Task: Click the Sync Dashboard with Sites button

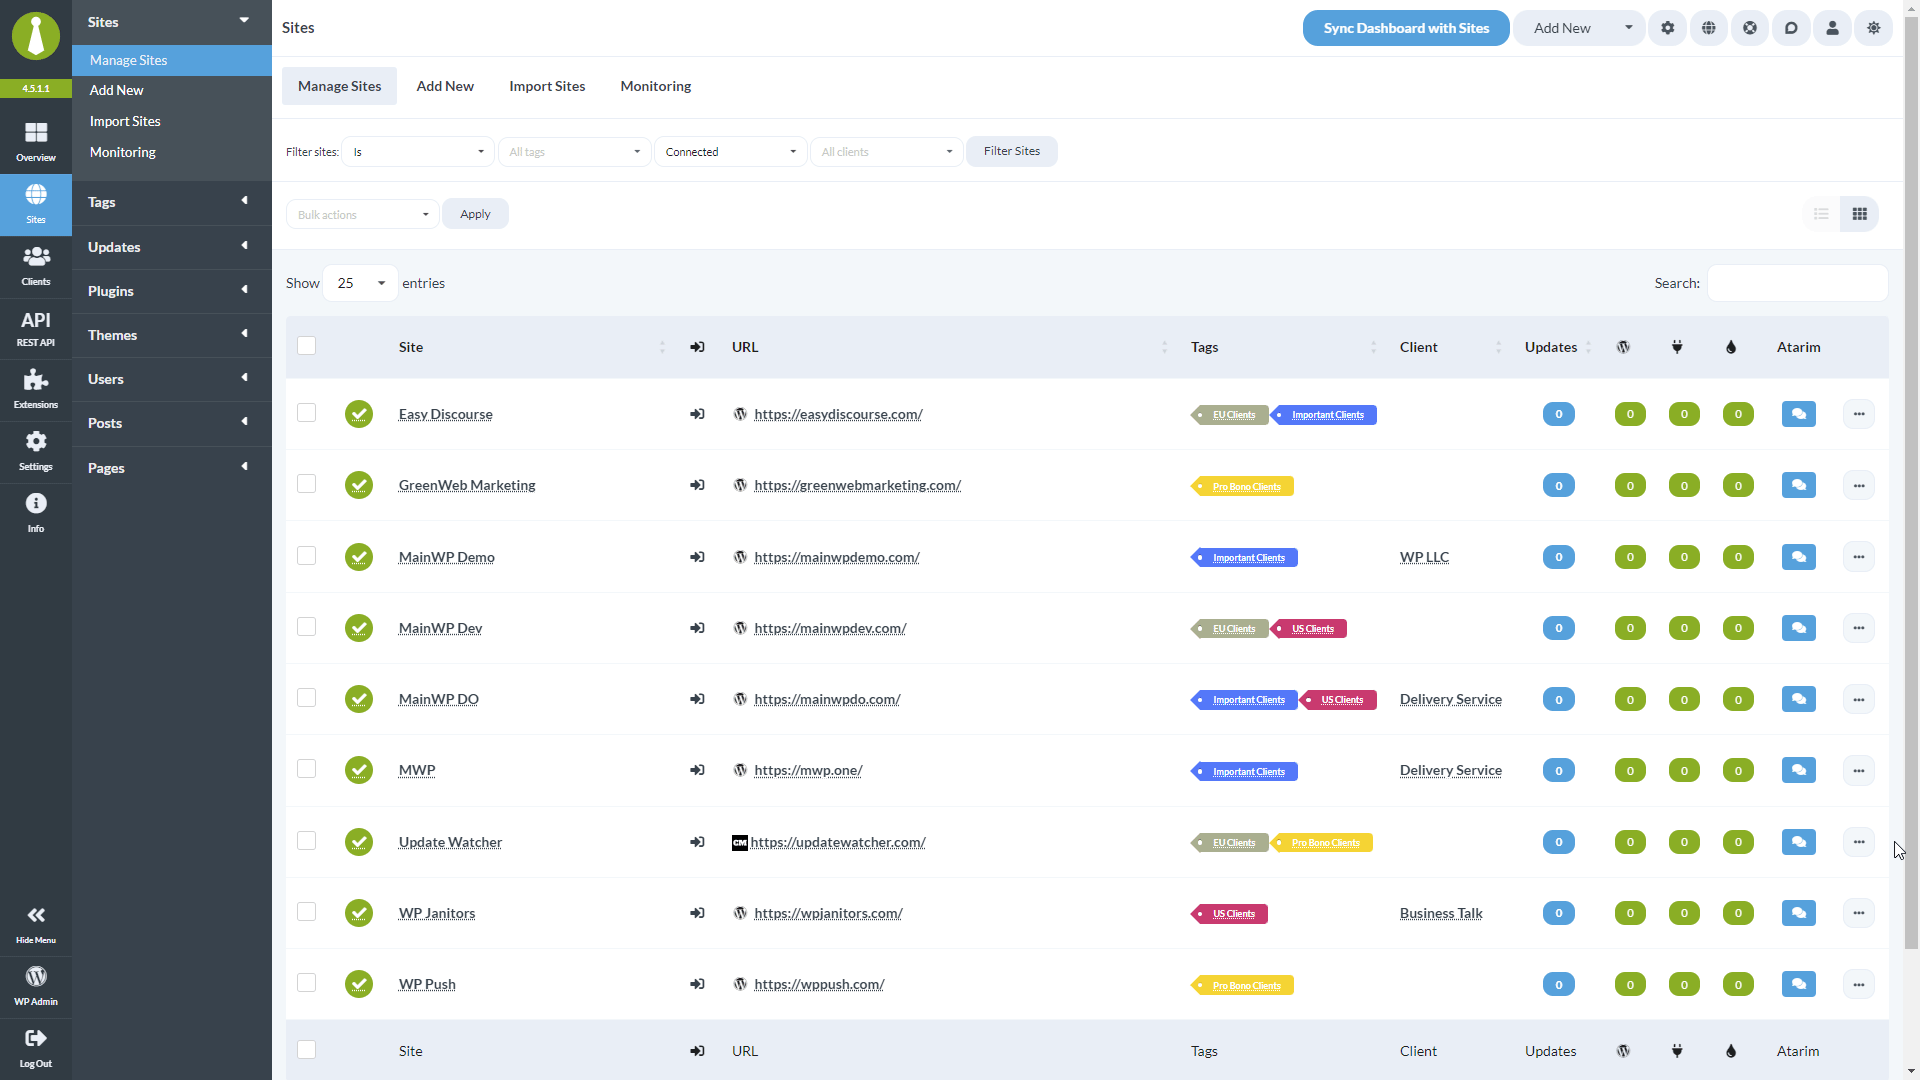Action: pos(1405,28)
